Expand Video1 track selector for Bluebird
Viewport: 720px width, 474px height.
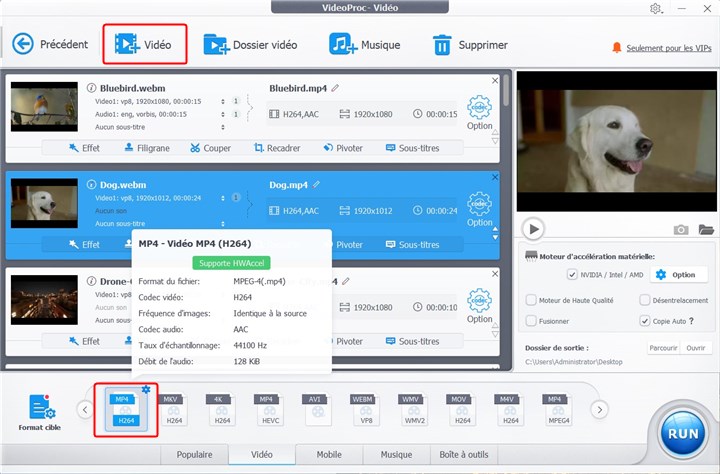coord(223,101)
